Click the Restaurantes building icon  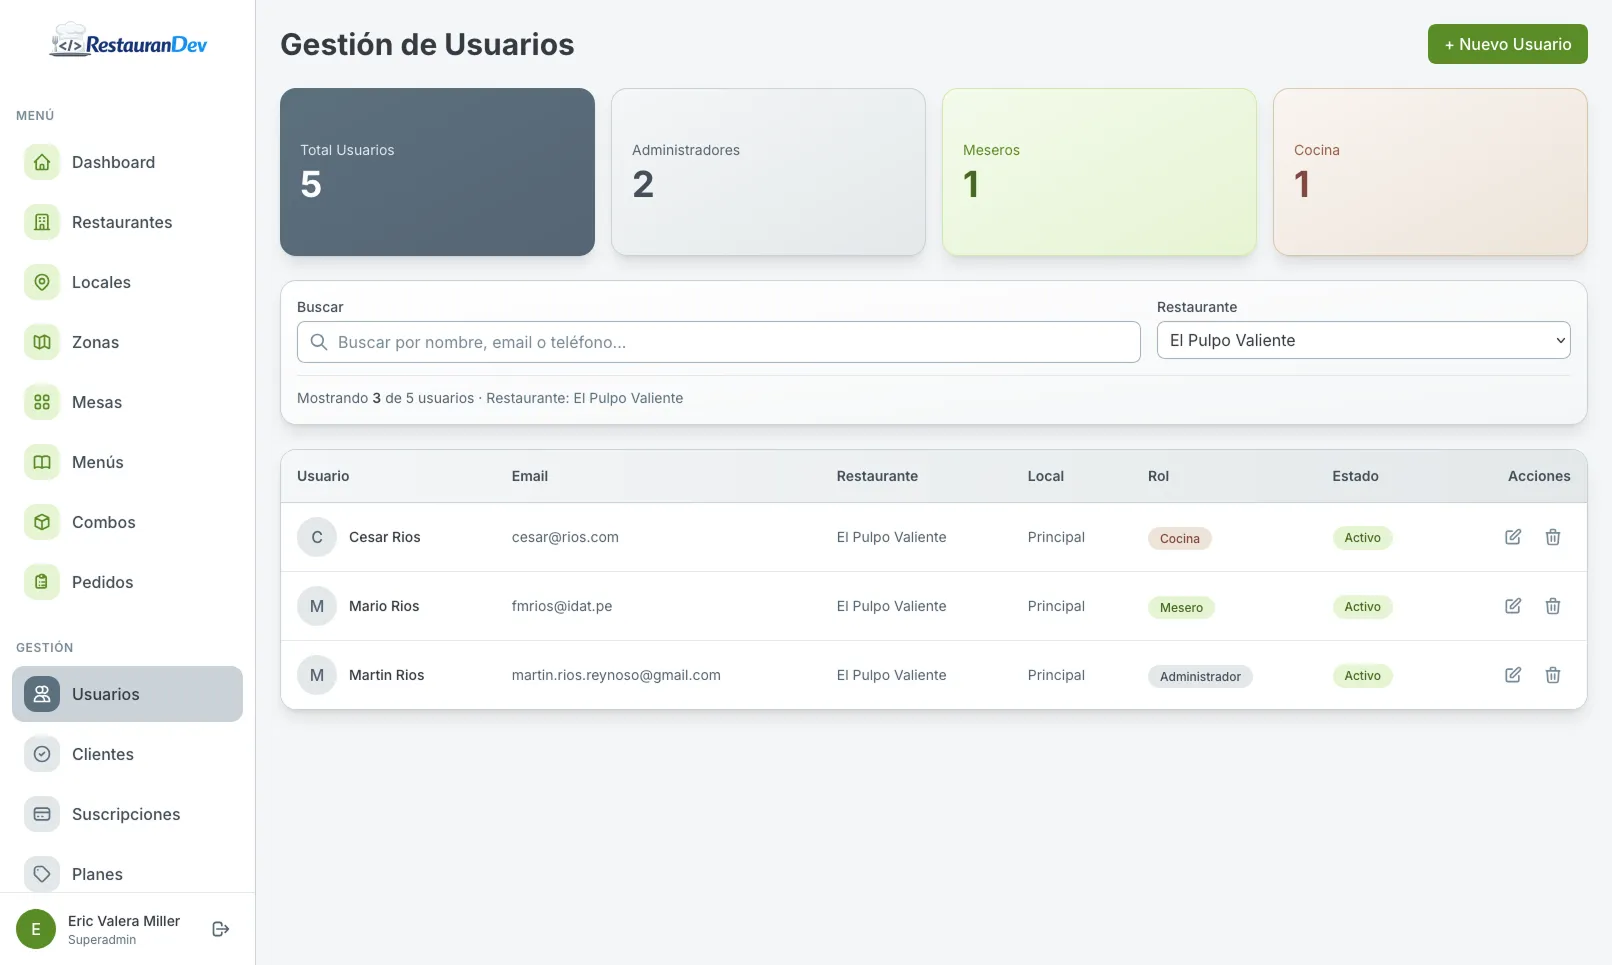42,222
